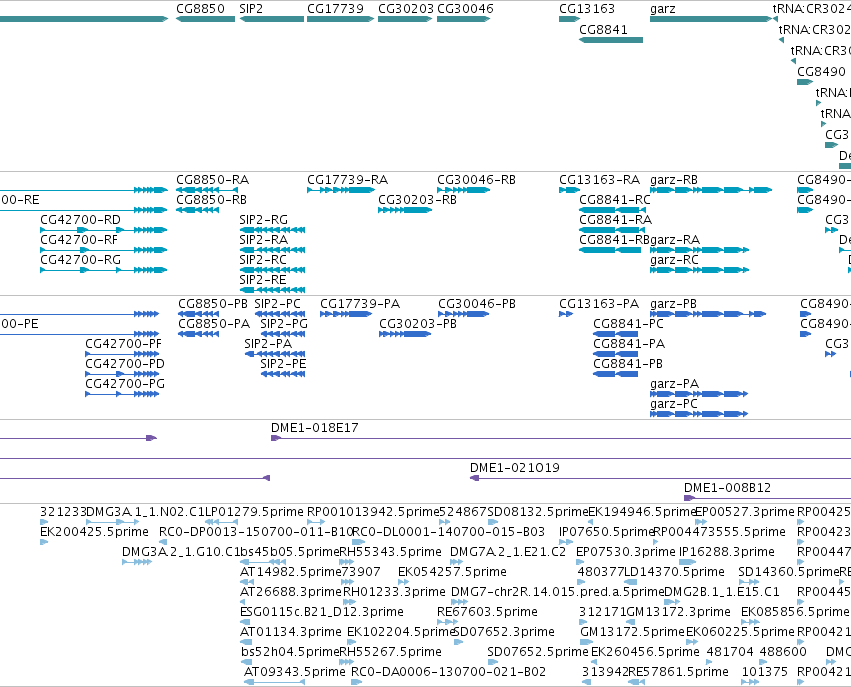This screenshot has height=687, width=851.
Task: Select the SIP2-RA transcript
Action: (x=272, y=250)
